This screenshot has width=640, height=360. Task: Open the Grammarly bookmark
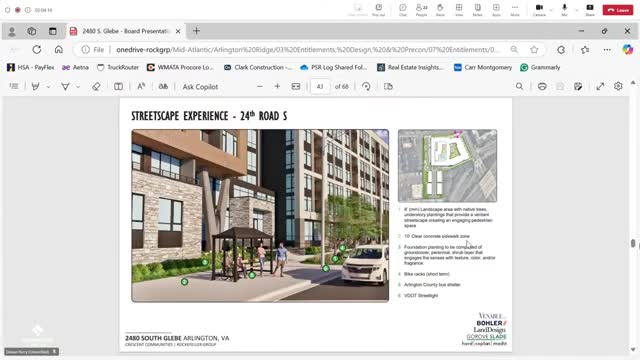(x=540, y=67)
